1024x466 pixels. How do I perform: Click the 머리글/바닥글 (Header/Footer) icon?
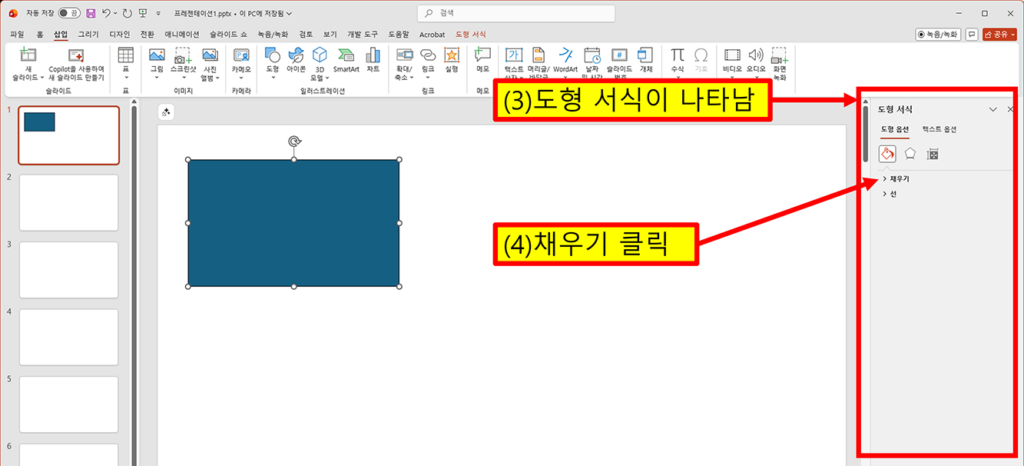(538, 55)
